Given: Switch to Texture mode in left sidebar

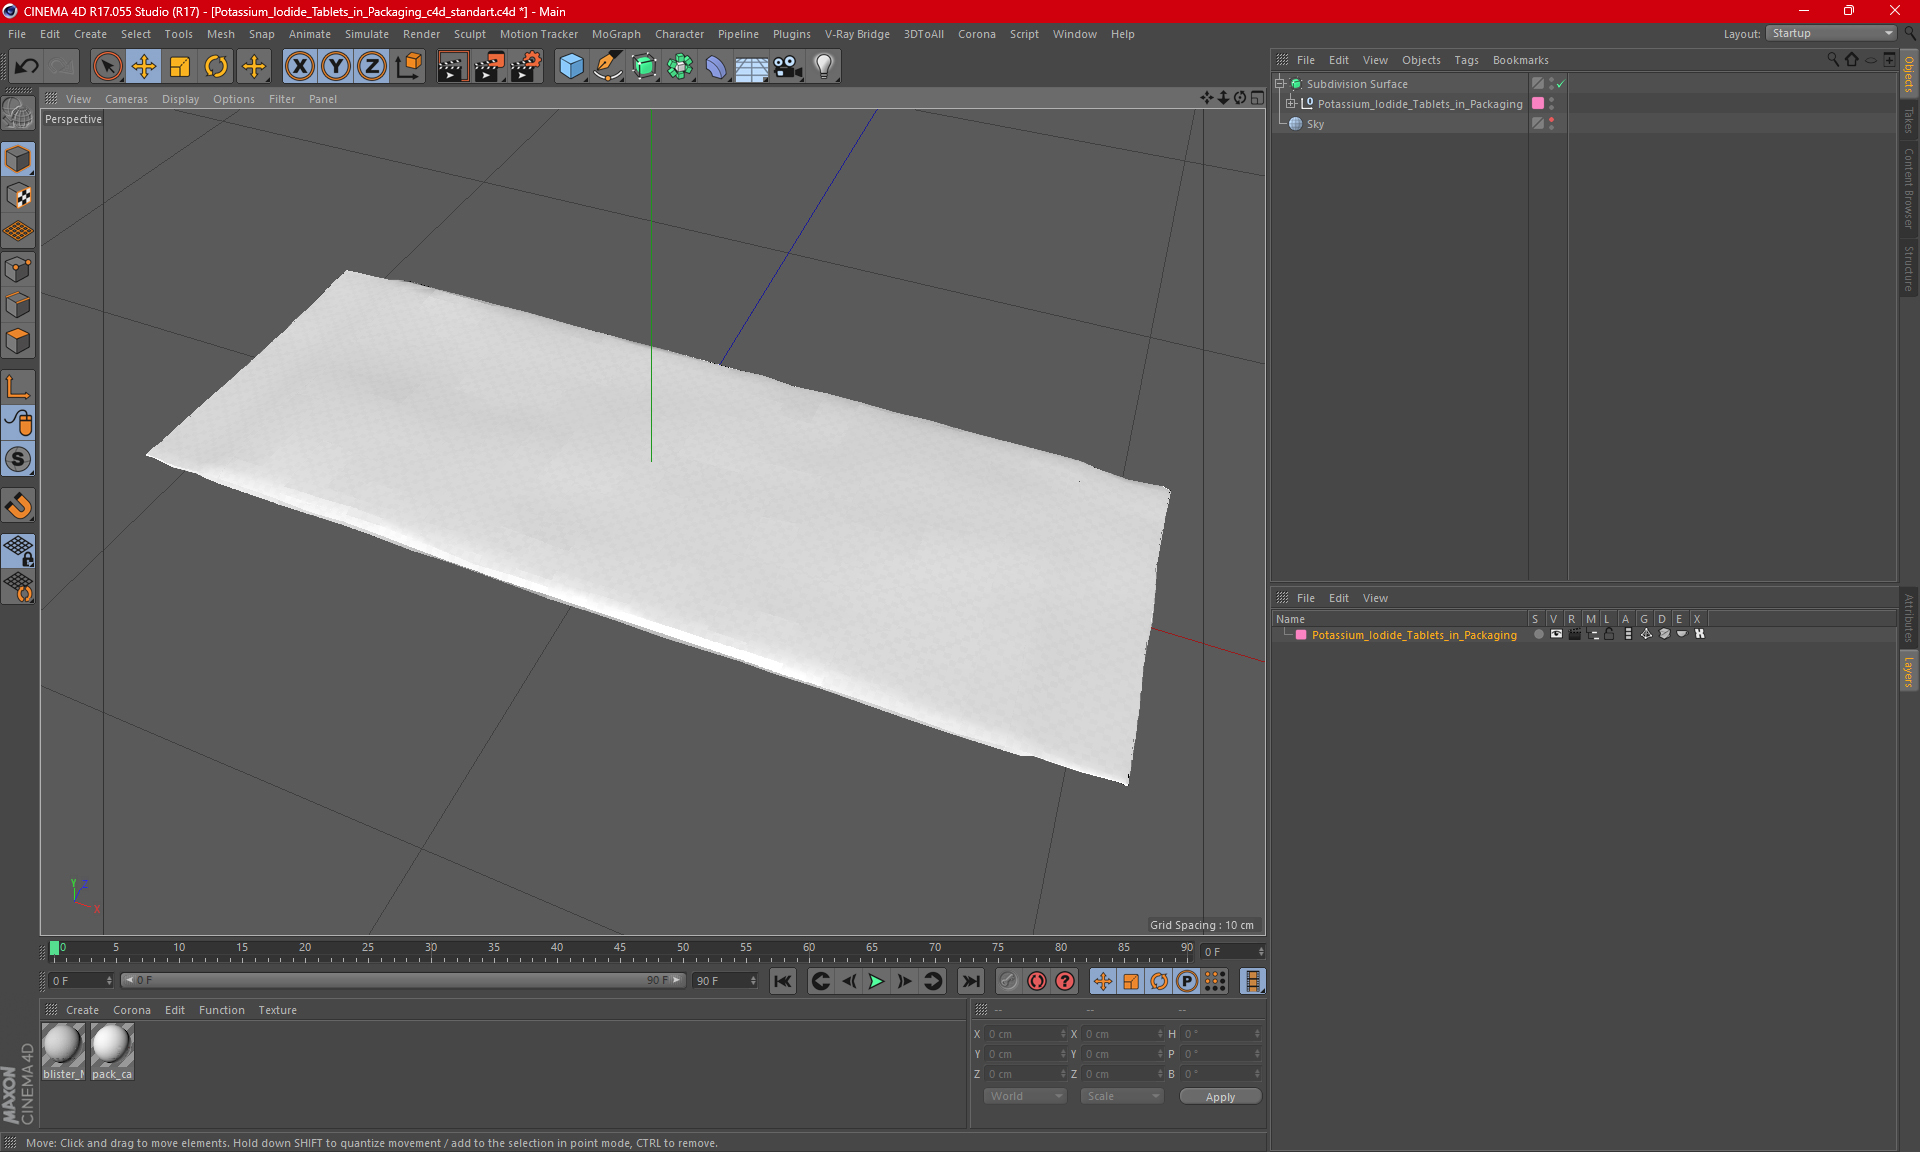Looking at the screenshot, I should point(19,196).
